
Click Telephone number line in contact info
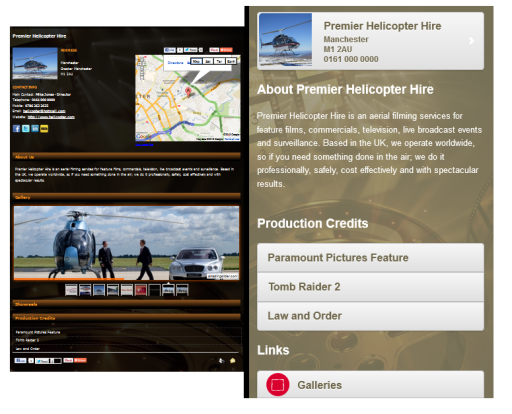pos(34,100)
